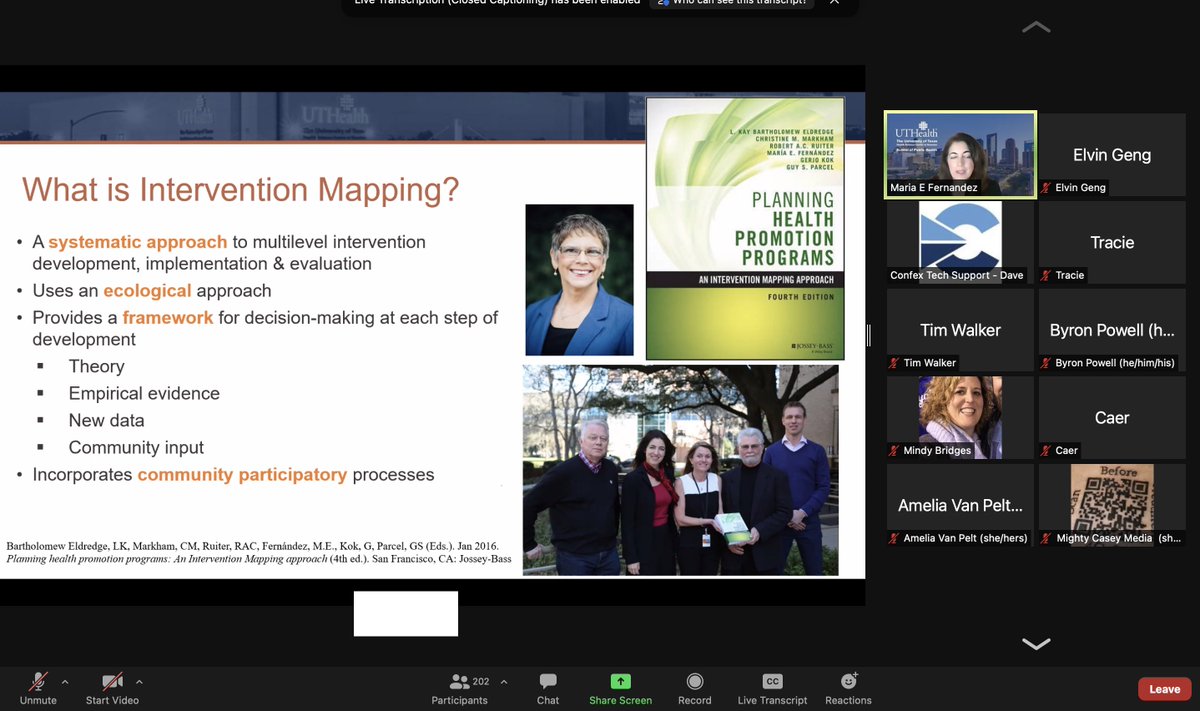Screen dimensions: 1200x711
Task: Select Mighty Casey Media QR code tile
Action: click(1112, 505)
